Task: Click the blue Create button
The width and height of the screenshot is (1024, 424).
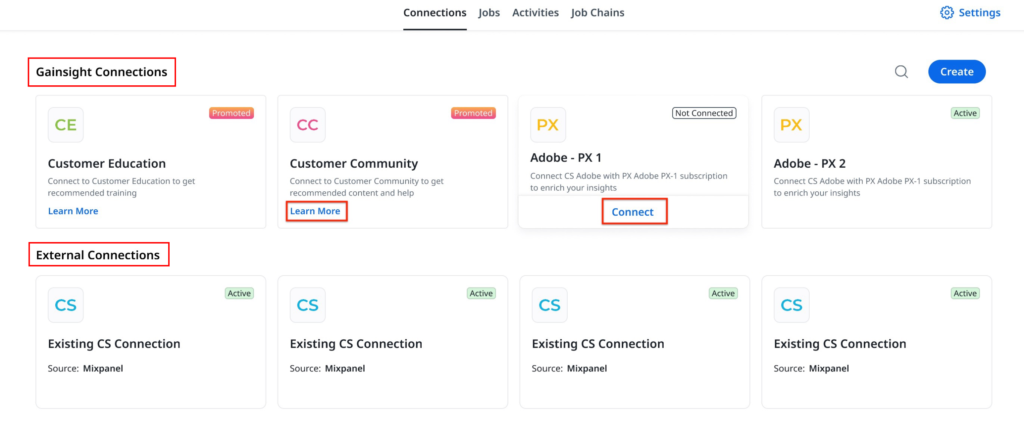Action: point(957,72)
